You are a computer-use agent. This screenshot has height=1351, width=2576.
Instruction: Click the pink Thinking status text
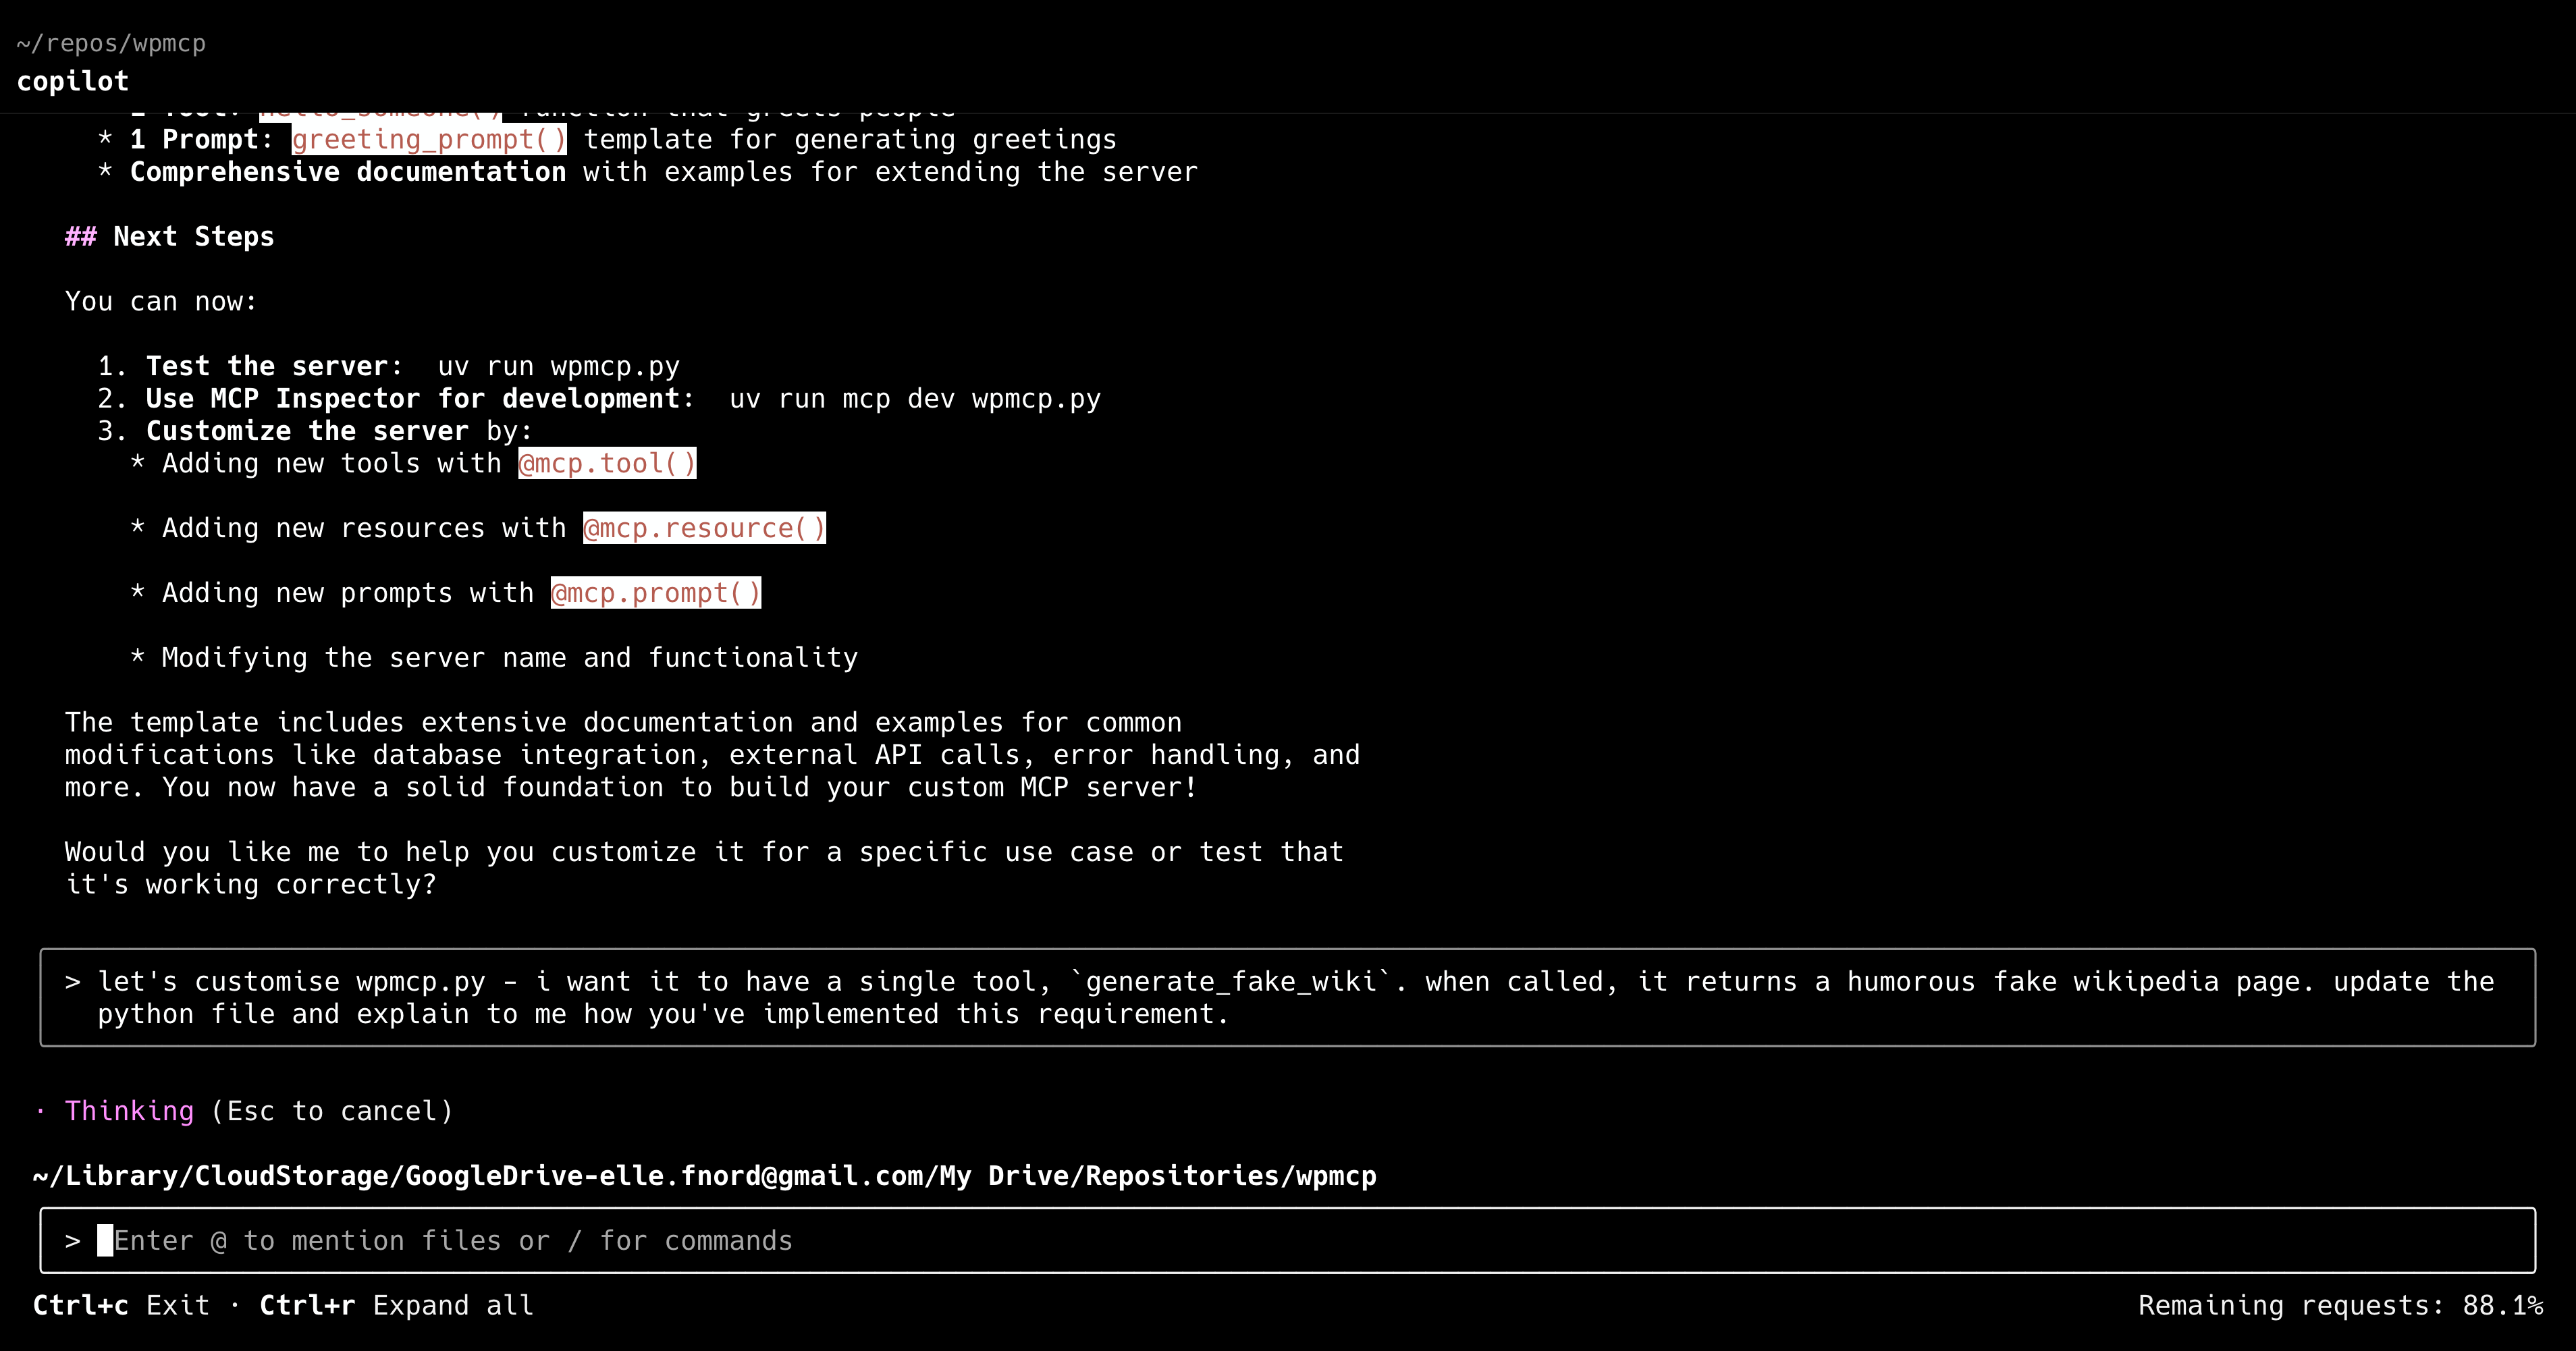point(129,1111)
